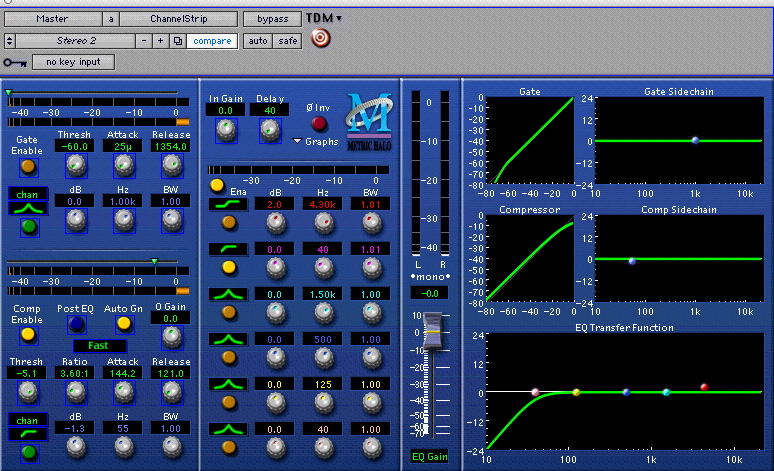Image resolution: width=774 pixels, height=471 pixels.
Task: Click the red target automation icon
Action: pos(320,38)
